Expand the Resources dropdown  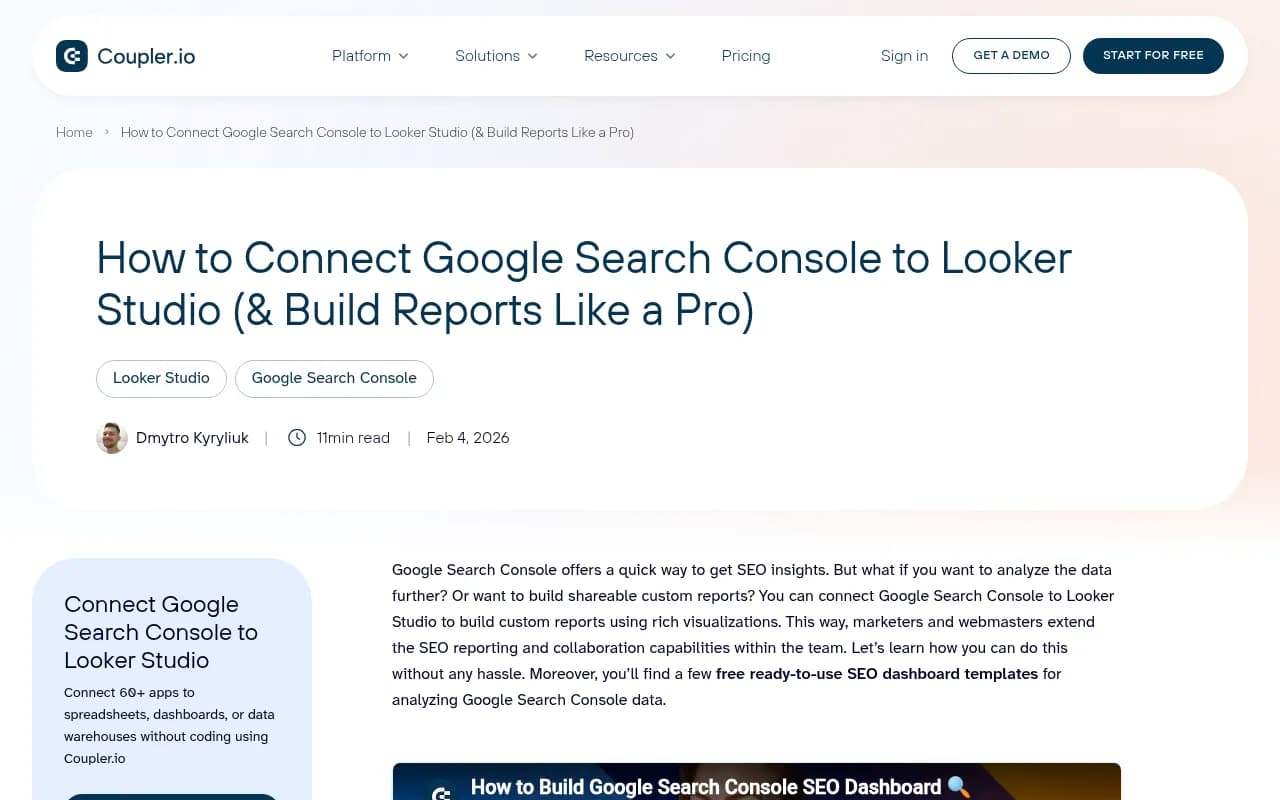[628, 56]
